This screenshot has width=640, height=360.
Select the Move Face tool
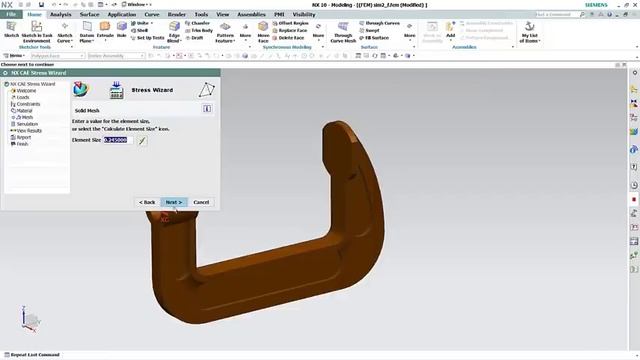pyautogui.click(x=263, y=32)
